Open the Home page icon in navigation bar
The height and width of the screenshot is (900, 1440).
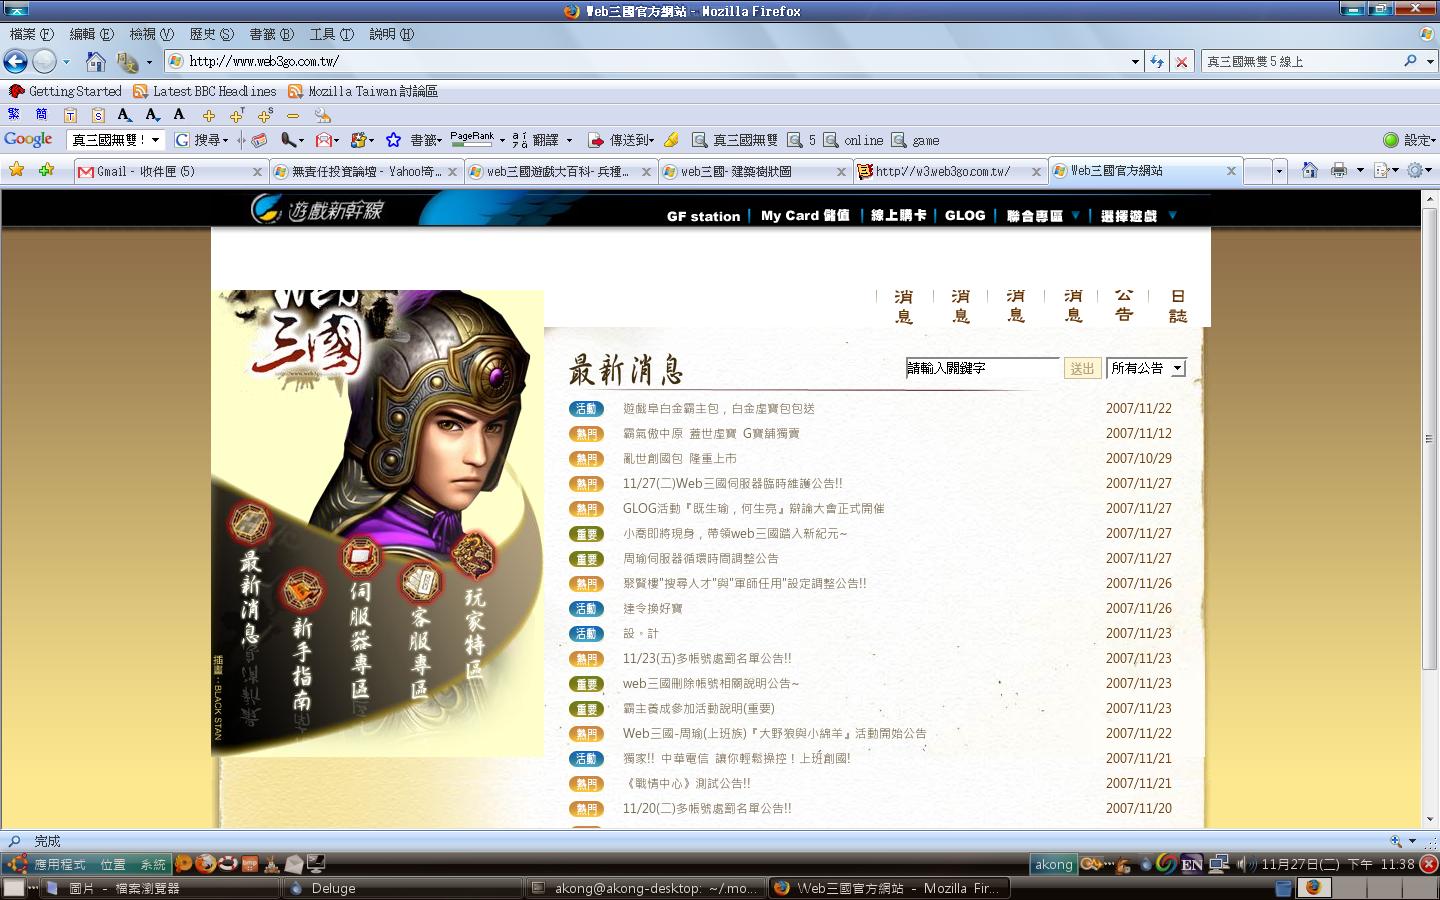(96, 62)
